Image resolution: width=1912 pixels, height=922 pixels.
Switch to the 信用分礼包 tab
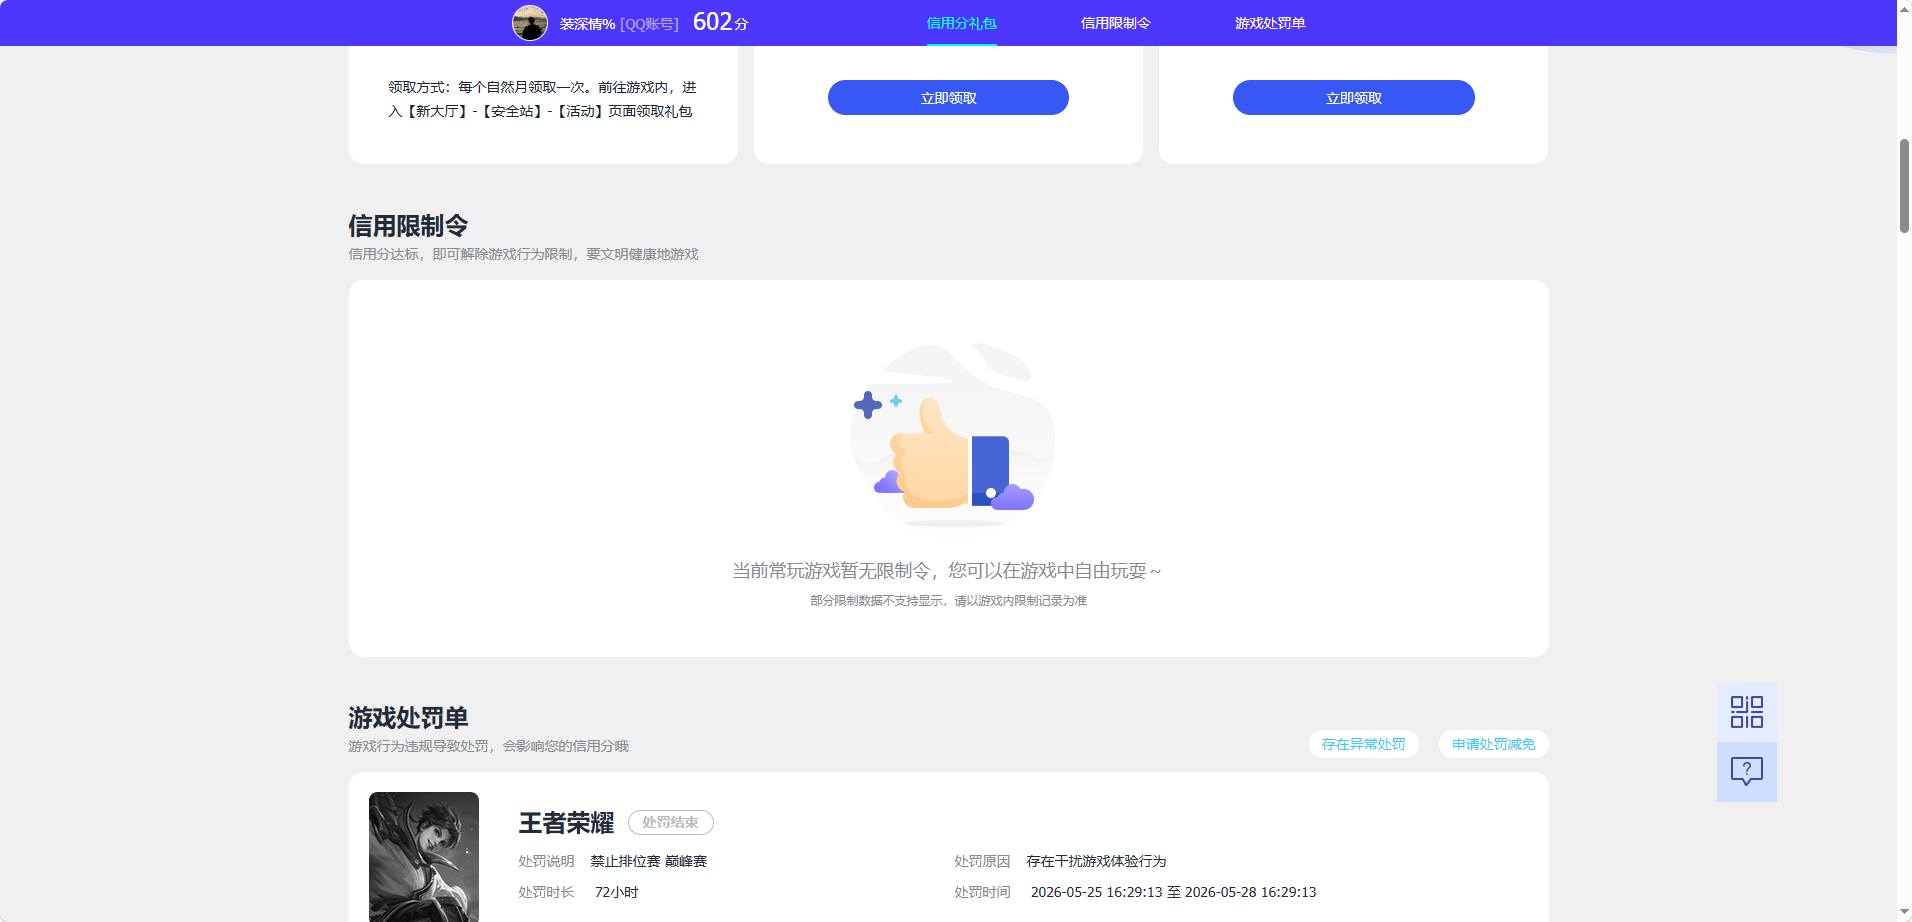[961, 23]
